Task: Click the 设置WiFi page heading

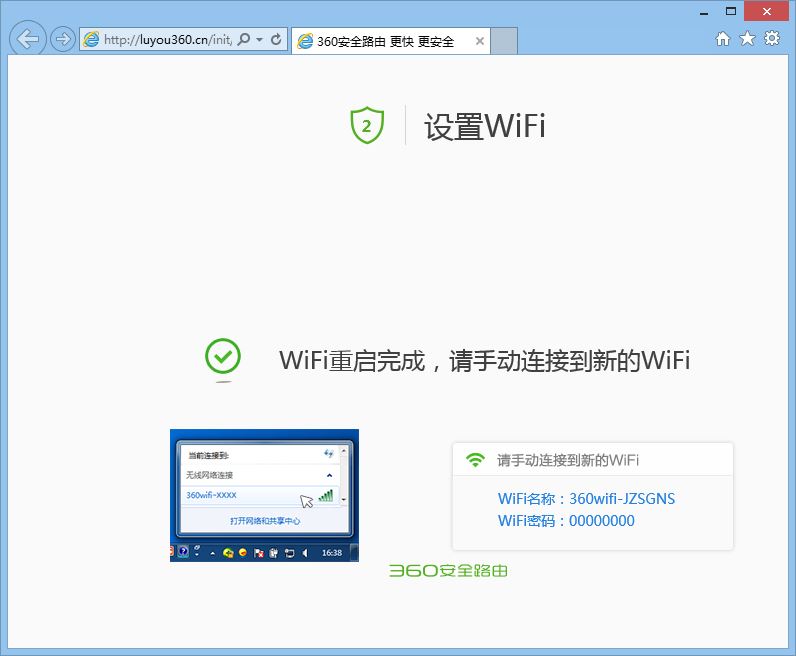Action: (x=485, y=126)
